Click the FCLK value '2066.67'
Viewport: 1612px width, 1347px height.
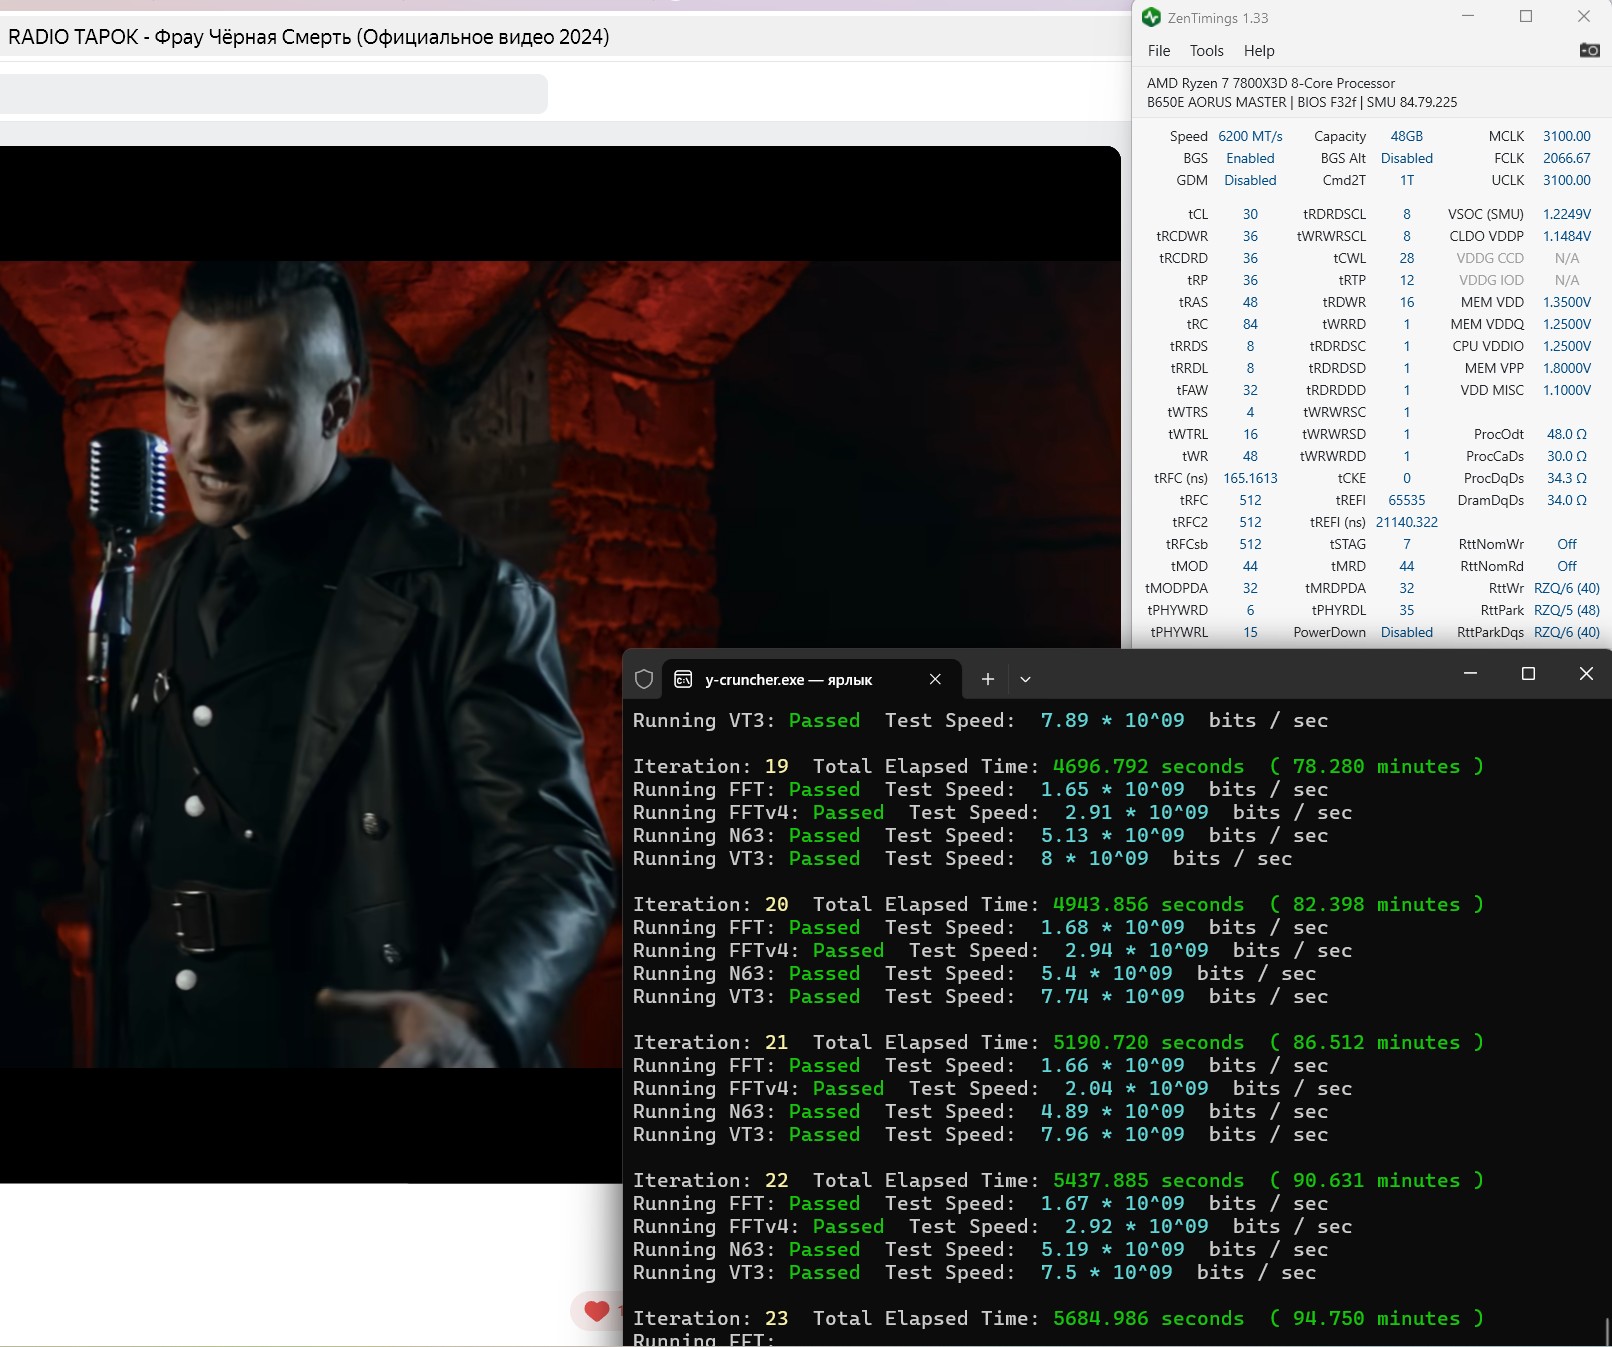(x=1566, y=158)
